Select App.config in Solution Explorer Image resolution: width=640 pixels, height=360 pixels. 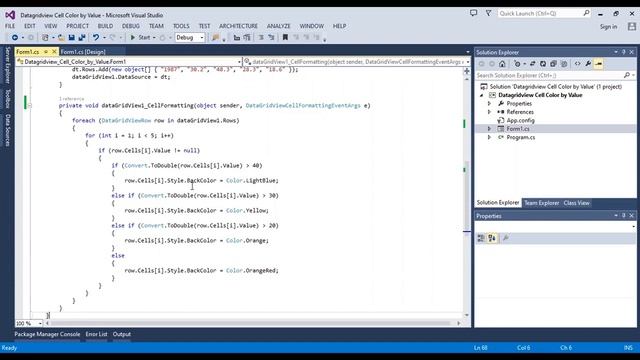tap(520, 120)
